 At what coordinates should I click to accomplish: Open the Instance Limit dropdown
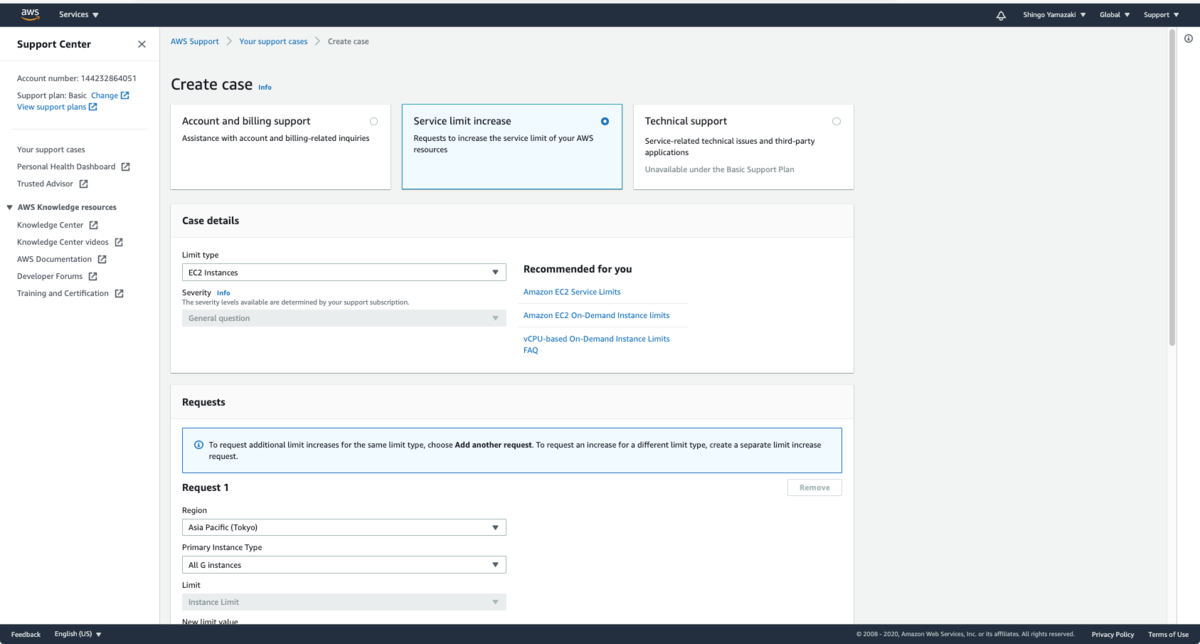[x=344, y=602]
